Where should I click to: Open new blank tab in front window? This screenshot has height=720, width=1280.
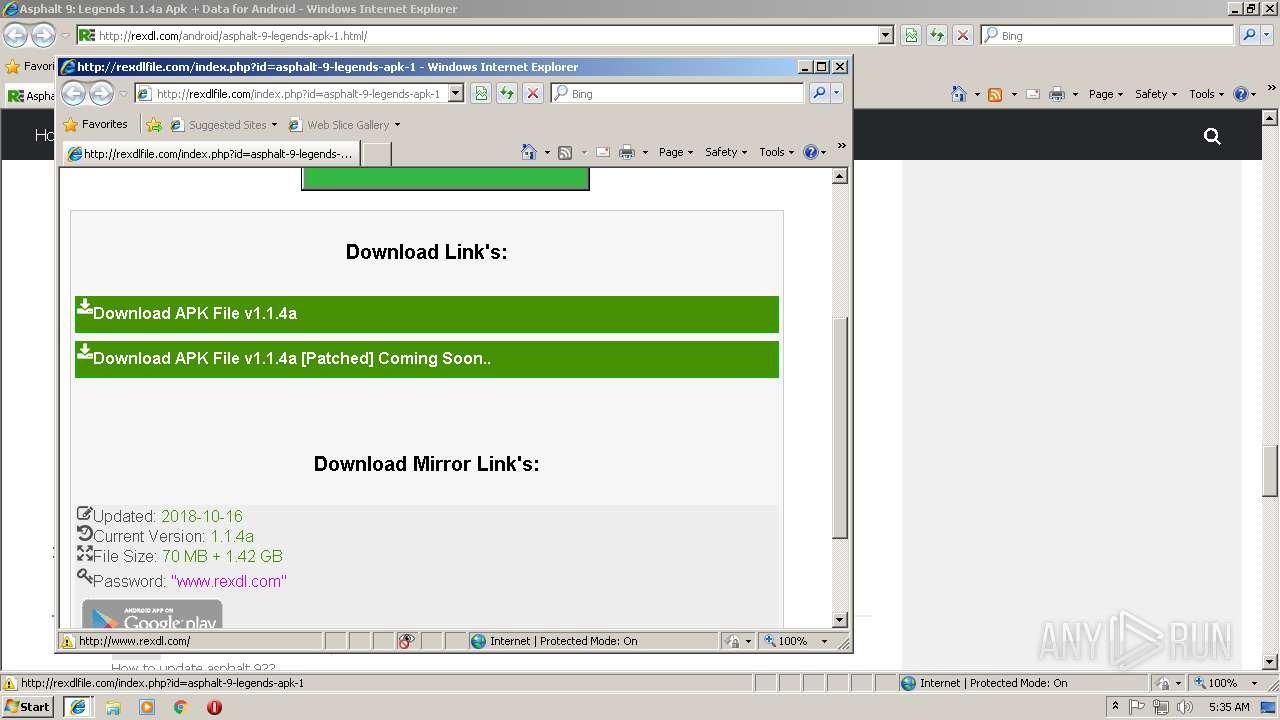(376, 154)
